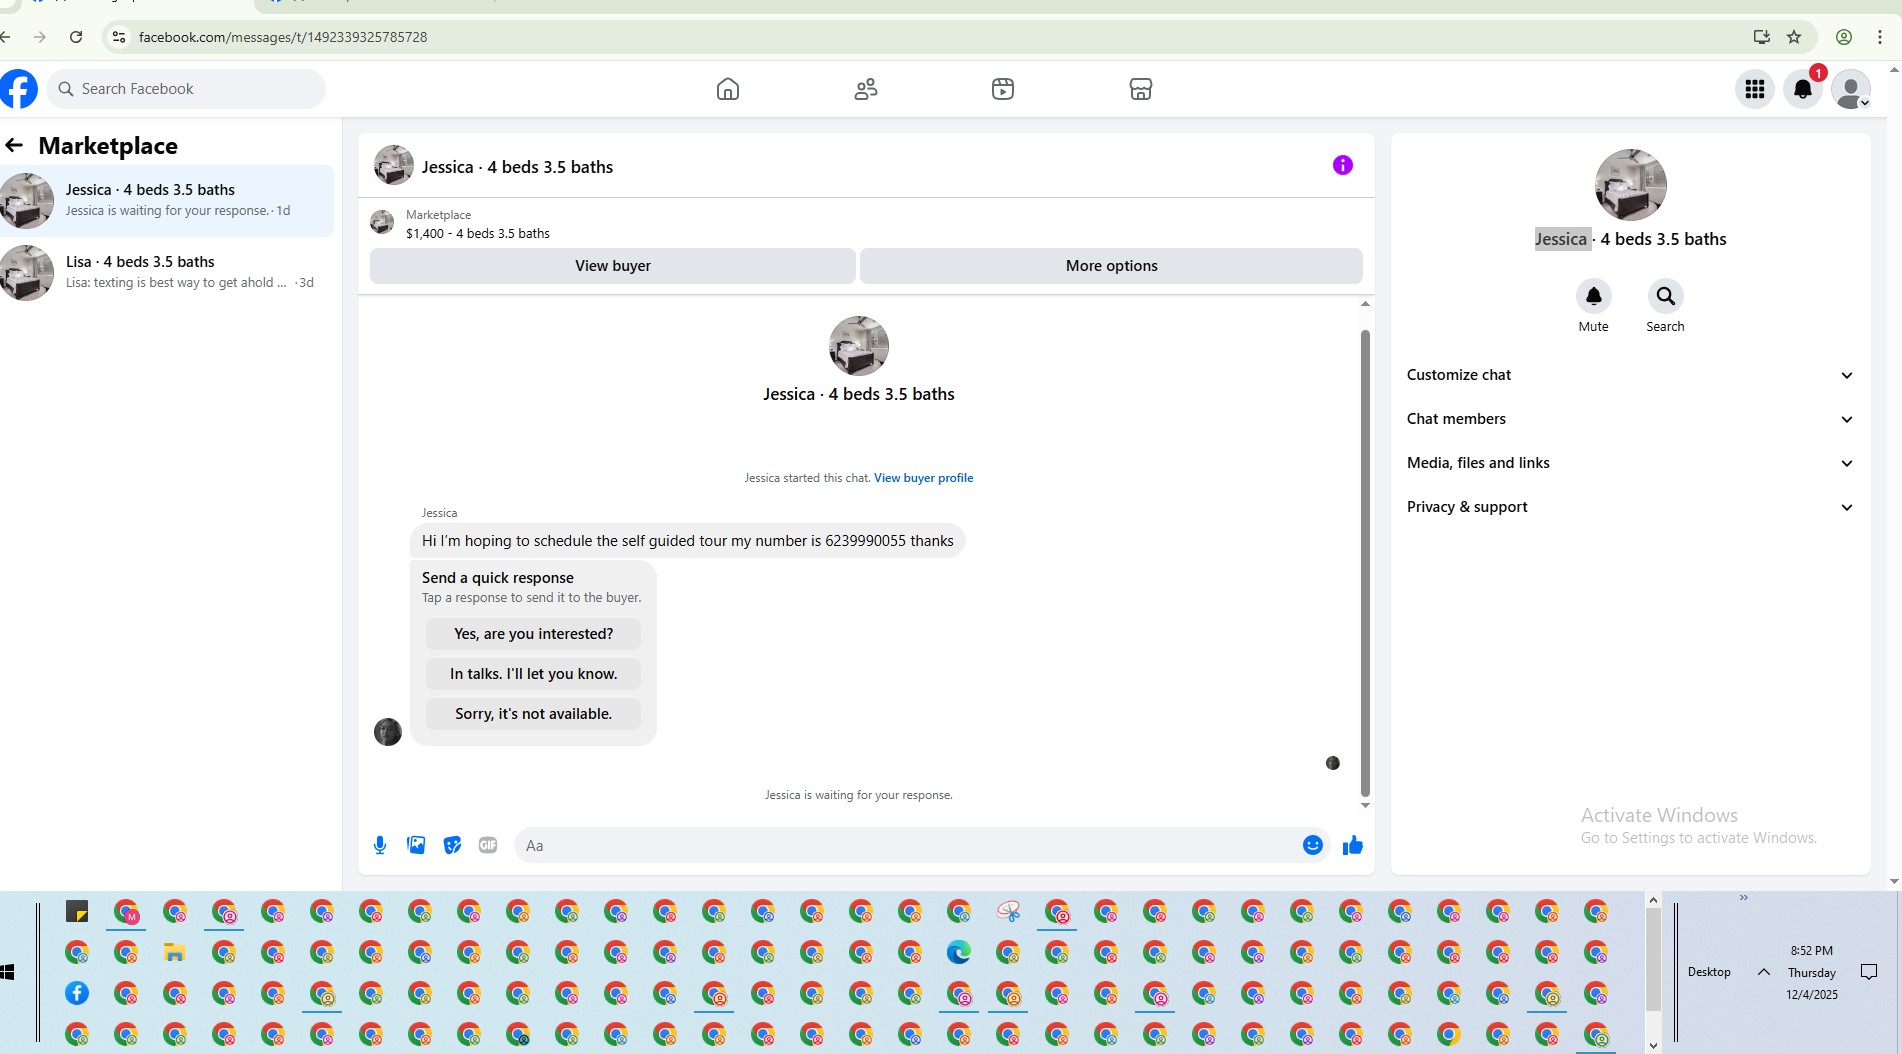
Task: Click Marketplace listing $1,400 thumbnail
Action: point(382,222)
